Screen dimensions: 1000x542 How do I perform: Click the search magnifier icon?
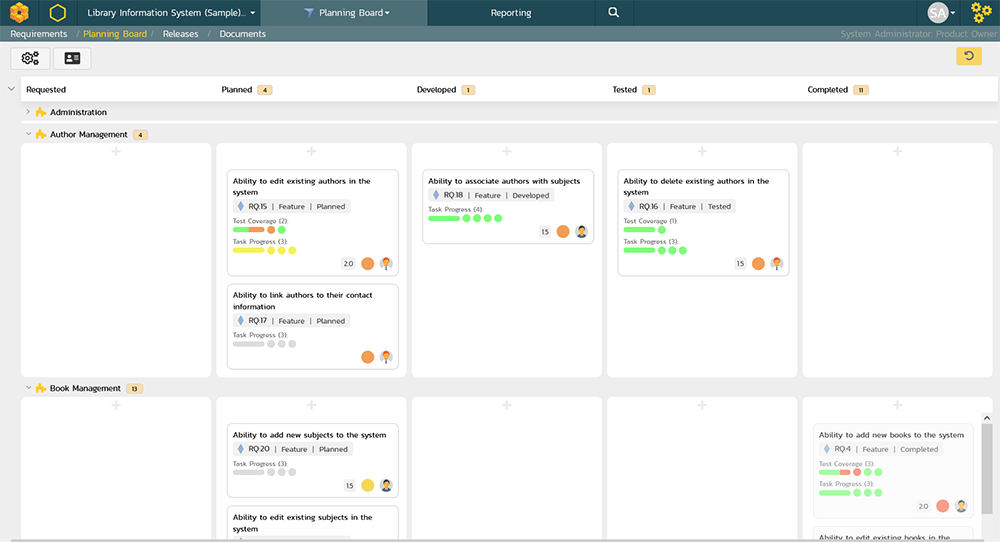pyautogui.click(x=613, y=13)
